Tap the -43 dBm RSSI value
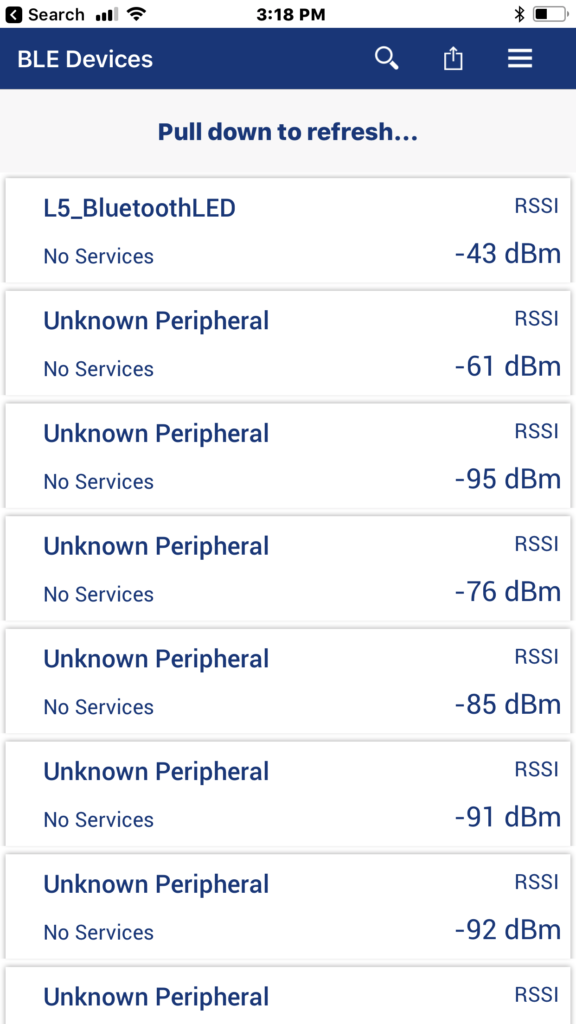 pyautogui.click(x=507, y=253)
